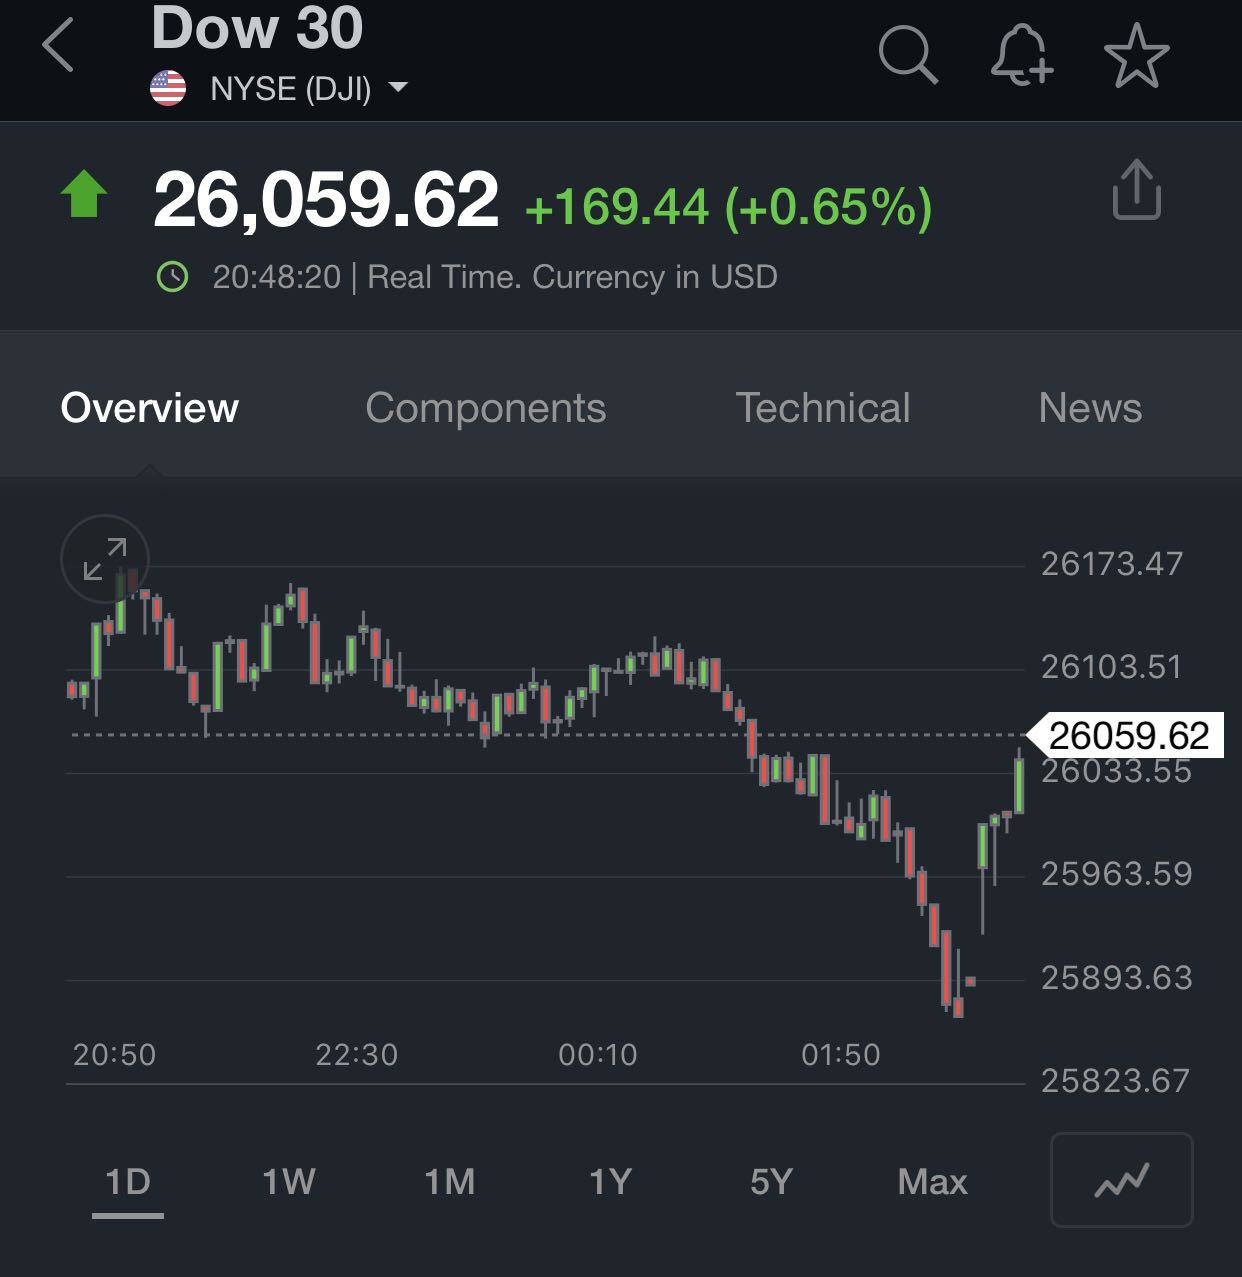Show the 5Y chart range
The width and height of the screenshot is (1242, 1277).
[771, 1182]
